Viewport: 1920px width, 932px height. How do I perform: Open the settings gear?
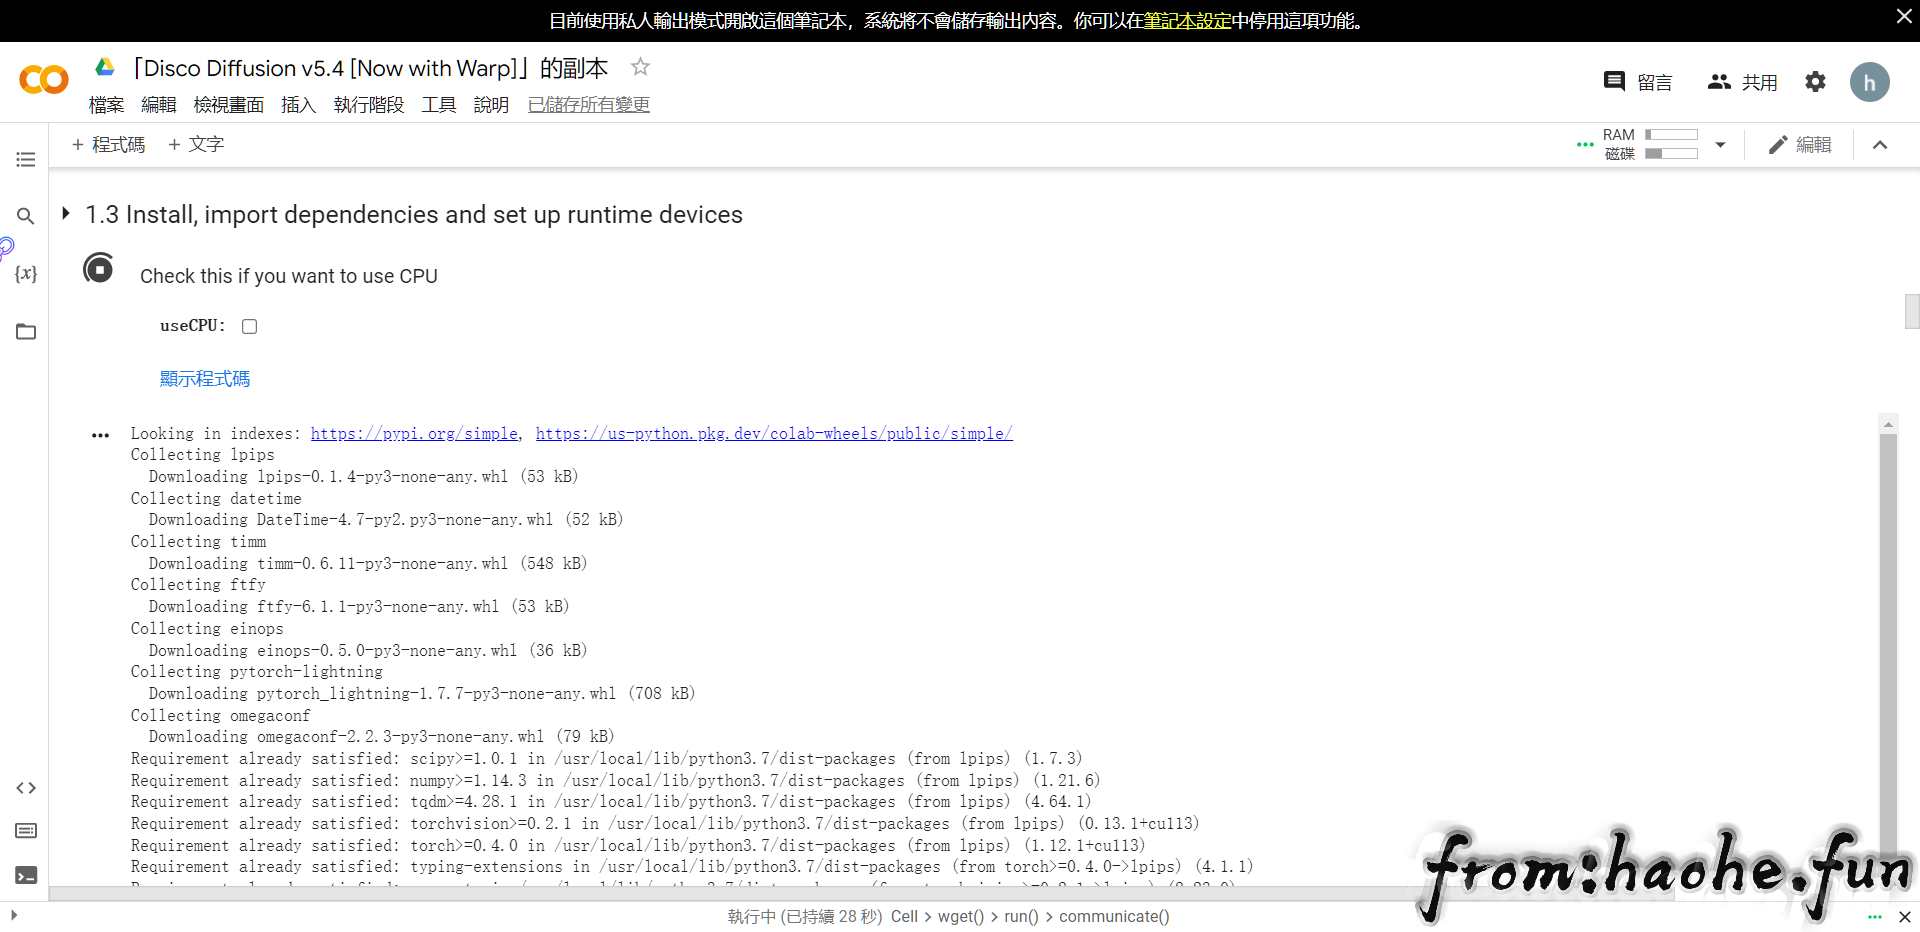tap(1815, 82)
